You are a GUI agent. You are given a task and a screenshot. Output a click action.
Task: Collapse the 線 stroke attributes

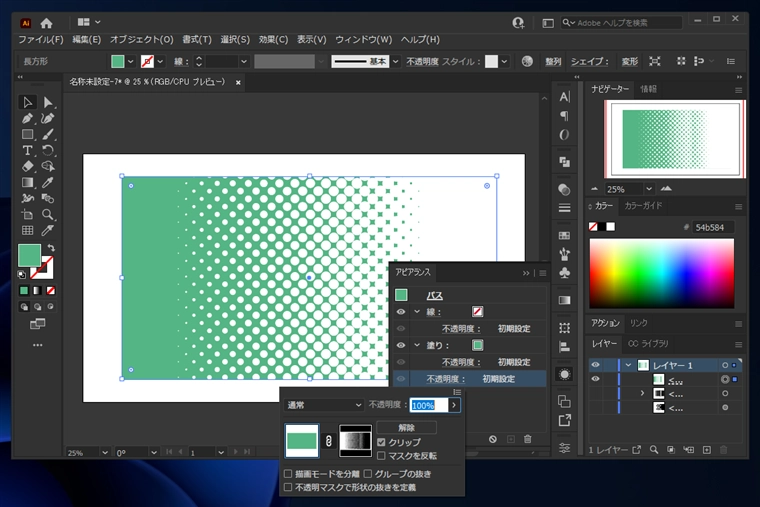coord(417,312)
